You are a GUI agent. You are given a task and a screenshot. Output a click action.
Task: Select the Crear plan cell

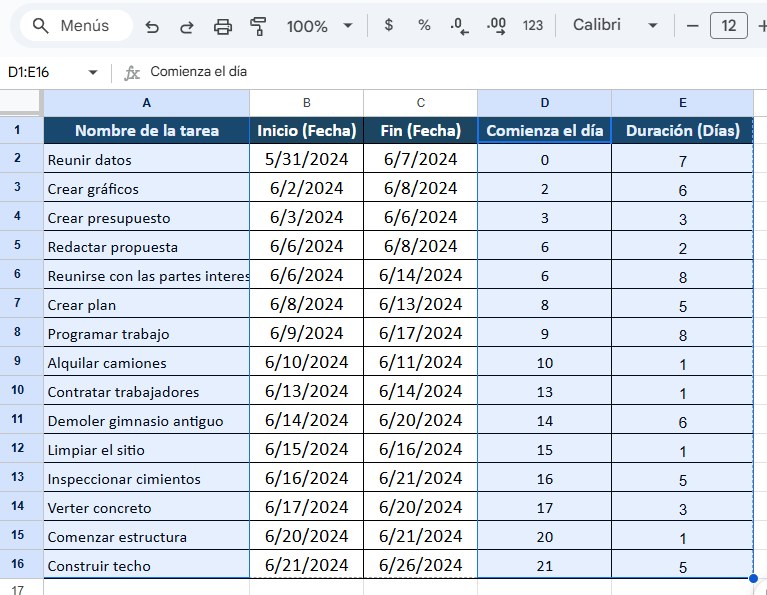coord(146,303)
